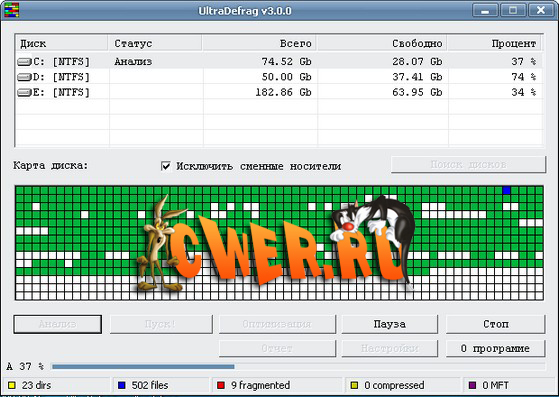Click the D: drive disk icon
The height and width of the screenshot is (397, 559).
[24, 77]
